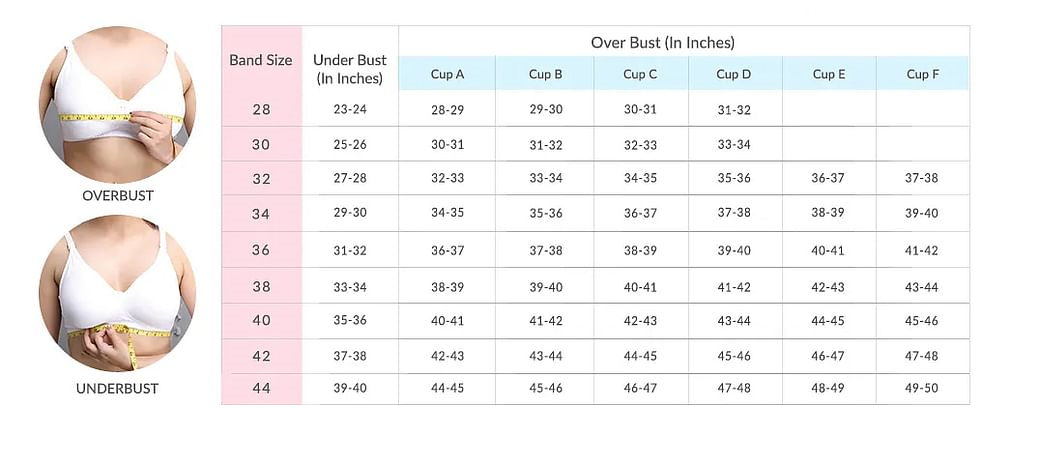Image resolution: width=1040 pixels, height=467 pixels.
Task: Click the Over Bust (In Inches) heading
Action: pos(663,43)
